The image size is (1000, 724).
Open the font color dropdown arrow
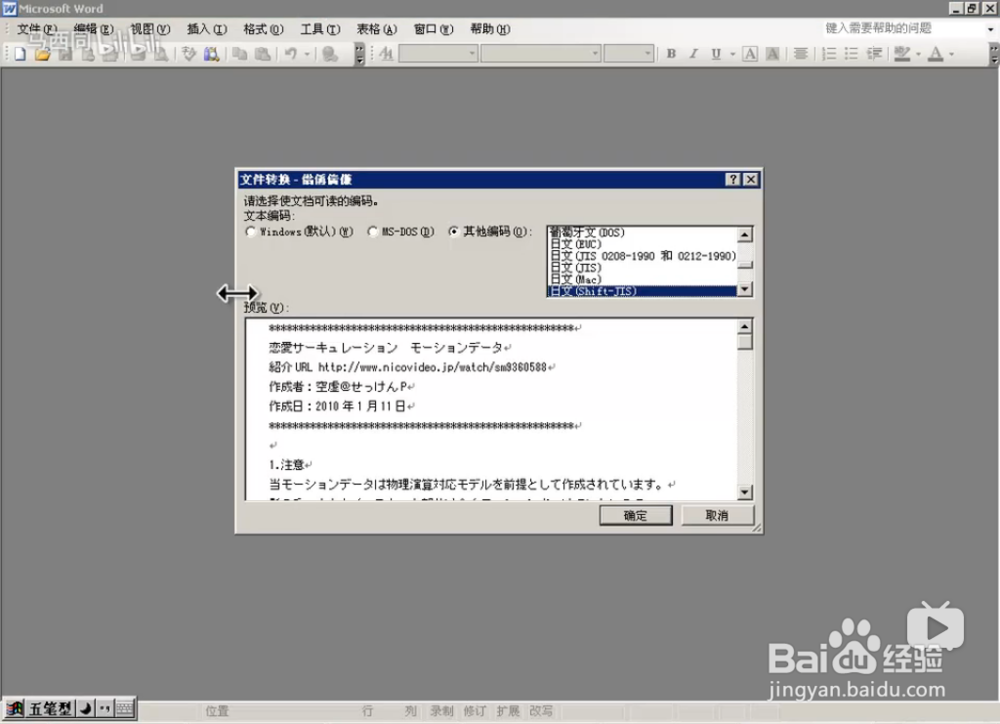[x=951, y=54]
